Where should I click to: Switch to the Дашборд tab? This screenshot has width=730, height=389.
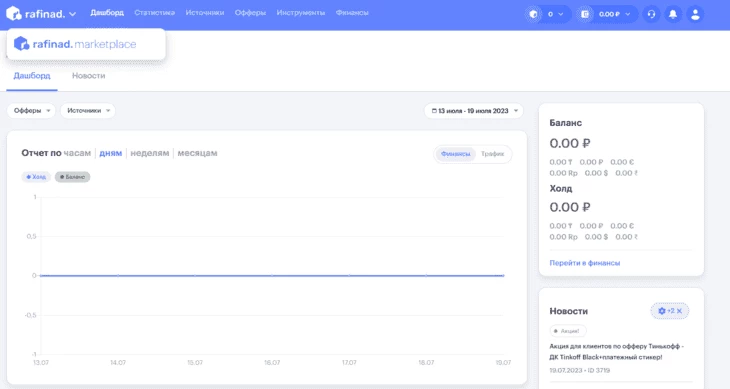[32, 76]
